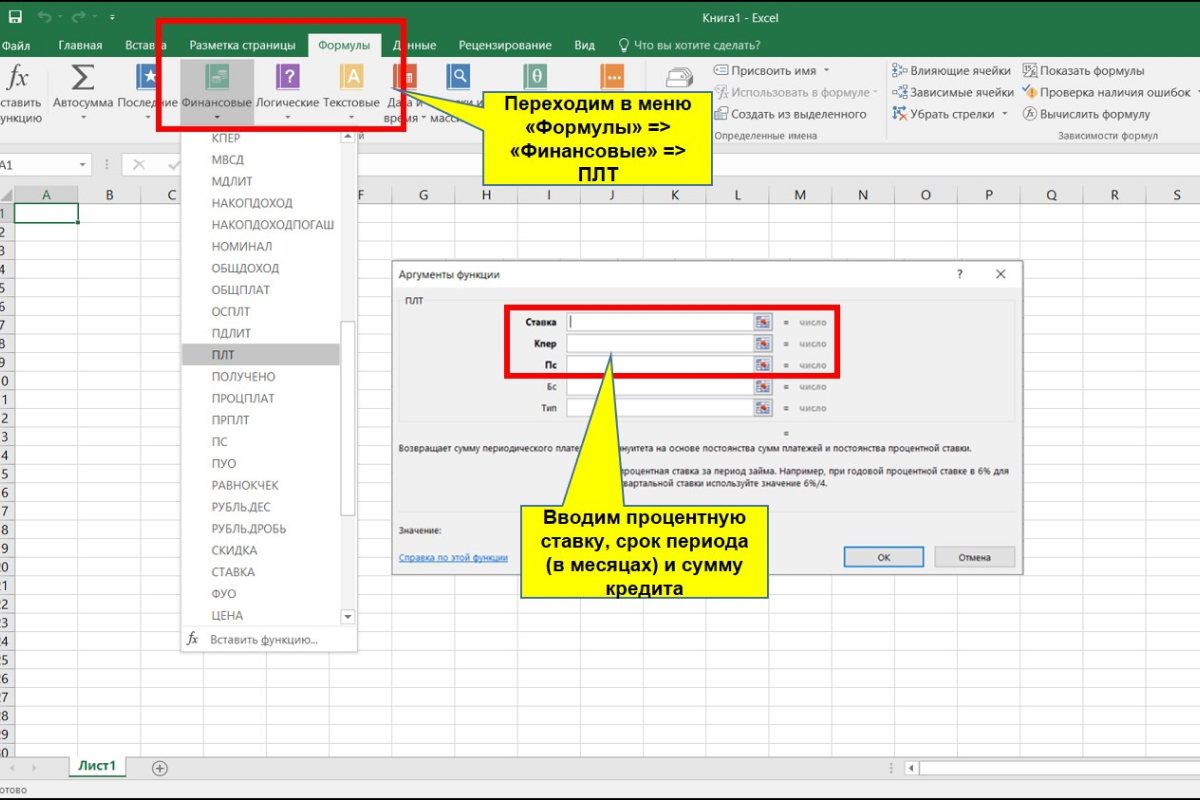The width and height of the screenshot is (1200, 800).
Task: Open the Logical functions icon
Action: pos(287,78)
